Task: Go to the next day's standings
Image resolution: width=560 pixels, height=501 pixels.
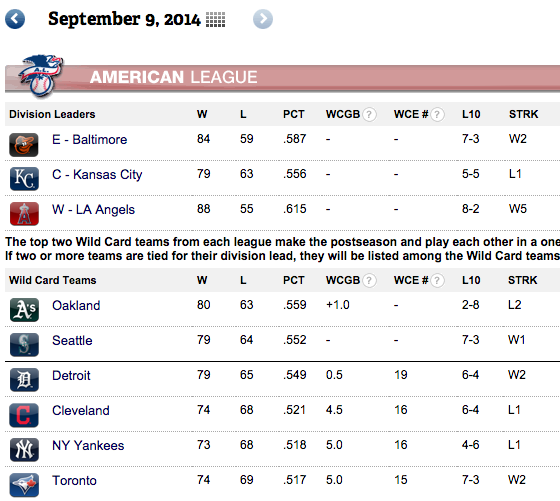Action: tap(263, 19)
